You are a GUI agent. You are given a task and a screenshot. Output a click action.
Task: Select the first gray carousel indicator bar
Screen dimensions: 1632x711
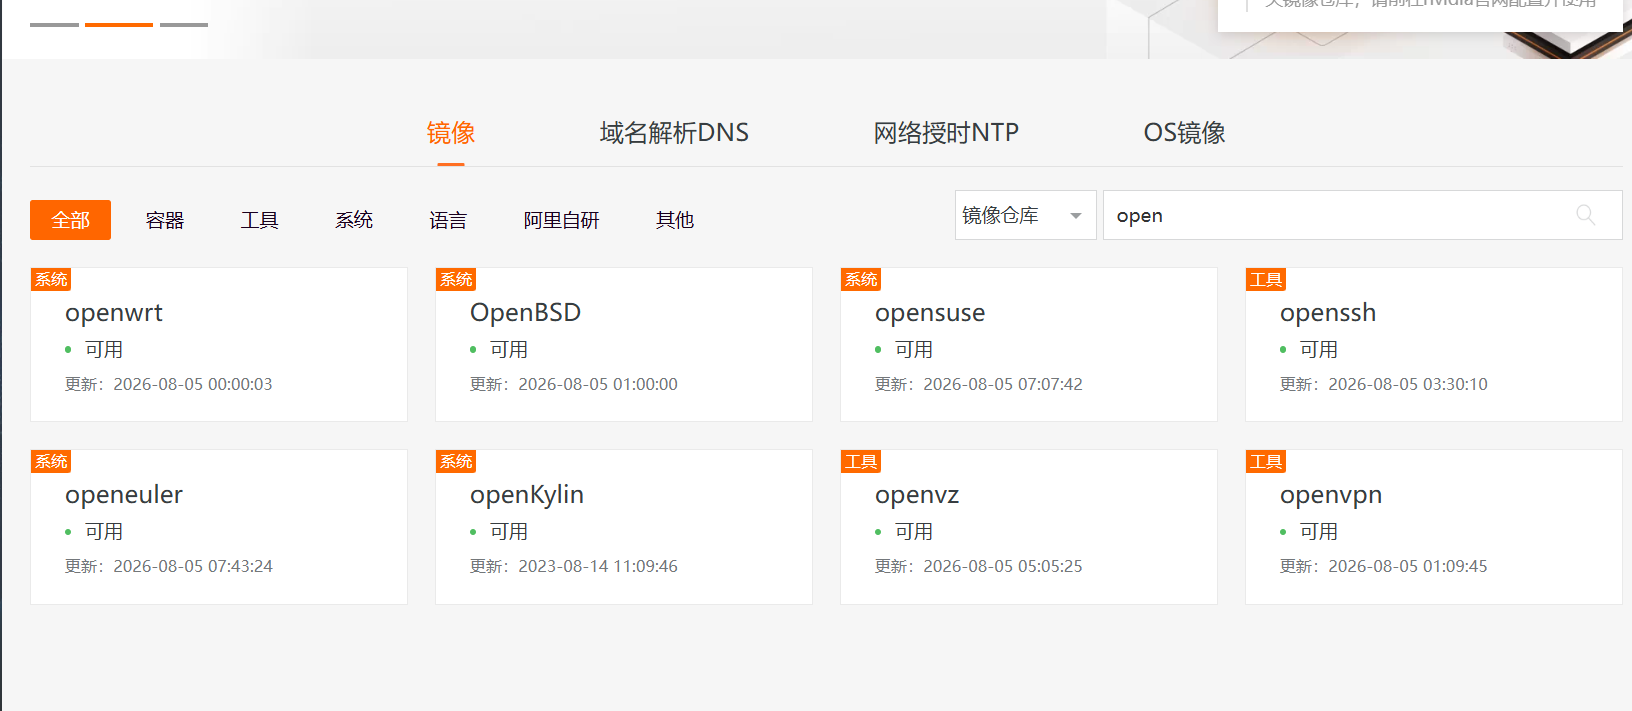tap(54, 24)
